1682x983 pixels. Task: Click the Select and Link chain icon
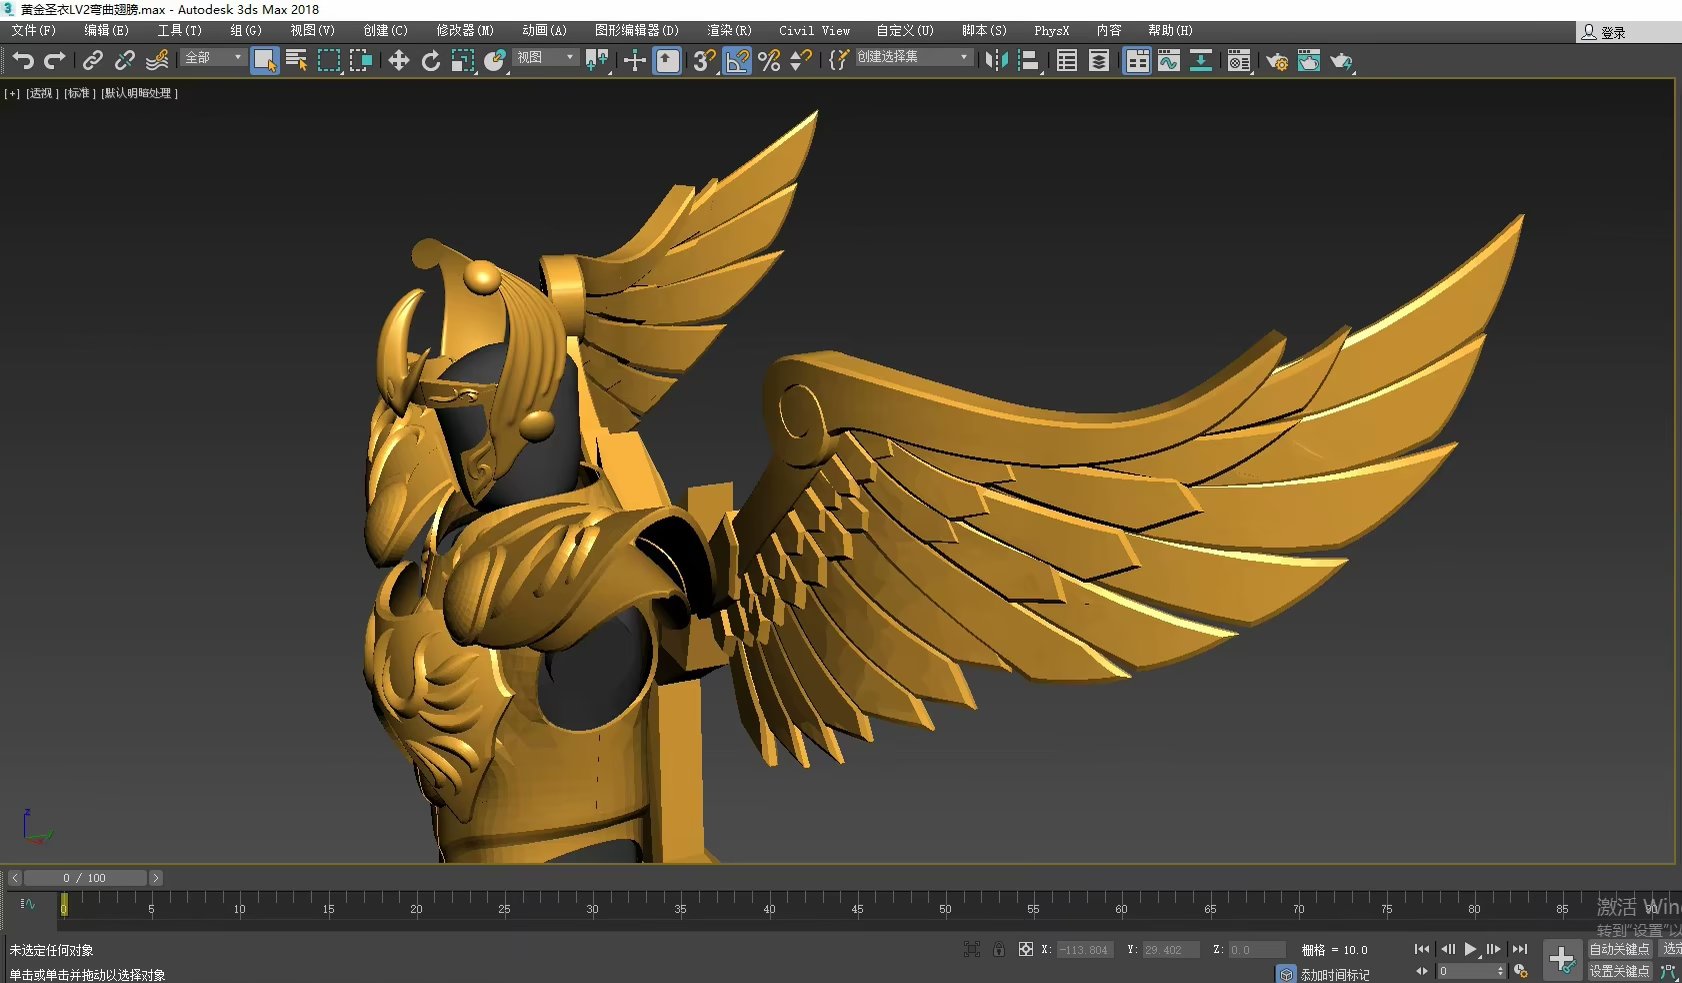(x=92, y=61)
